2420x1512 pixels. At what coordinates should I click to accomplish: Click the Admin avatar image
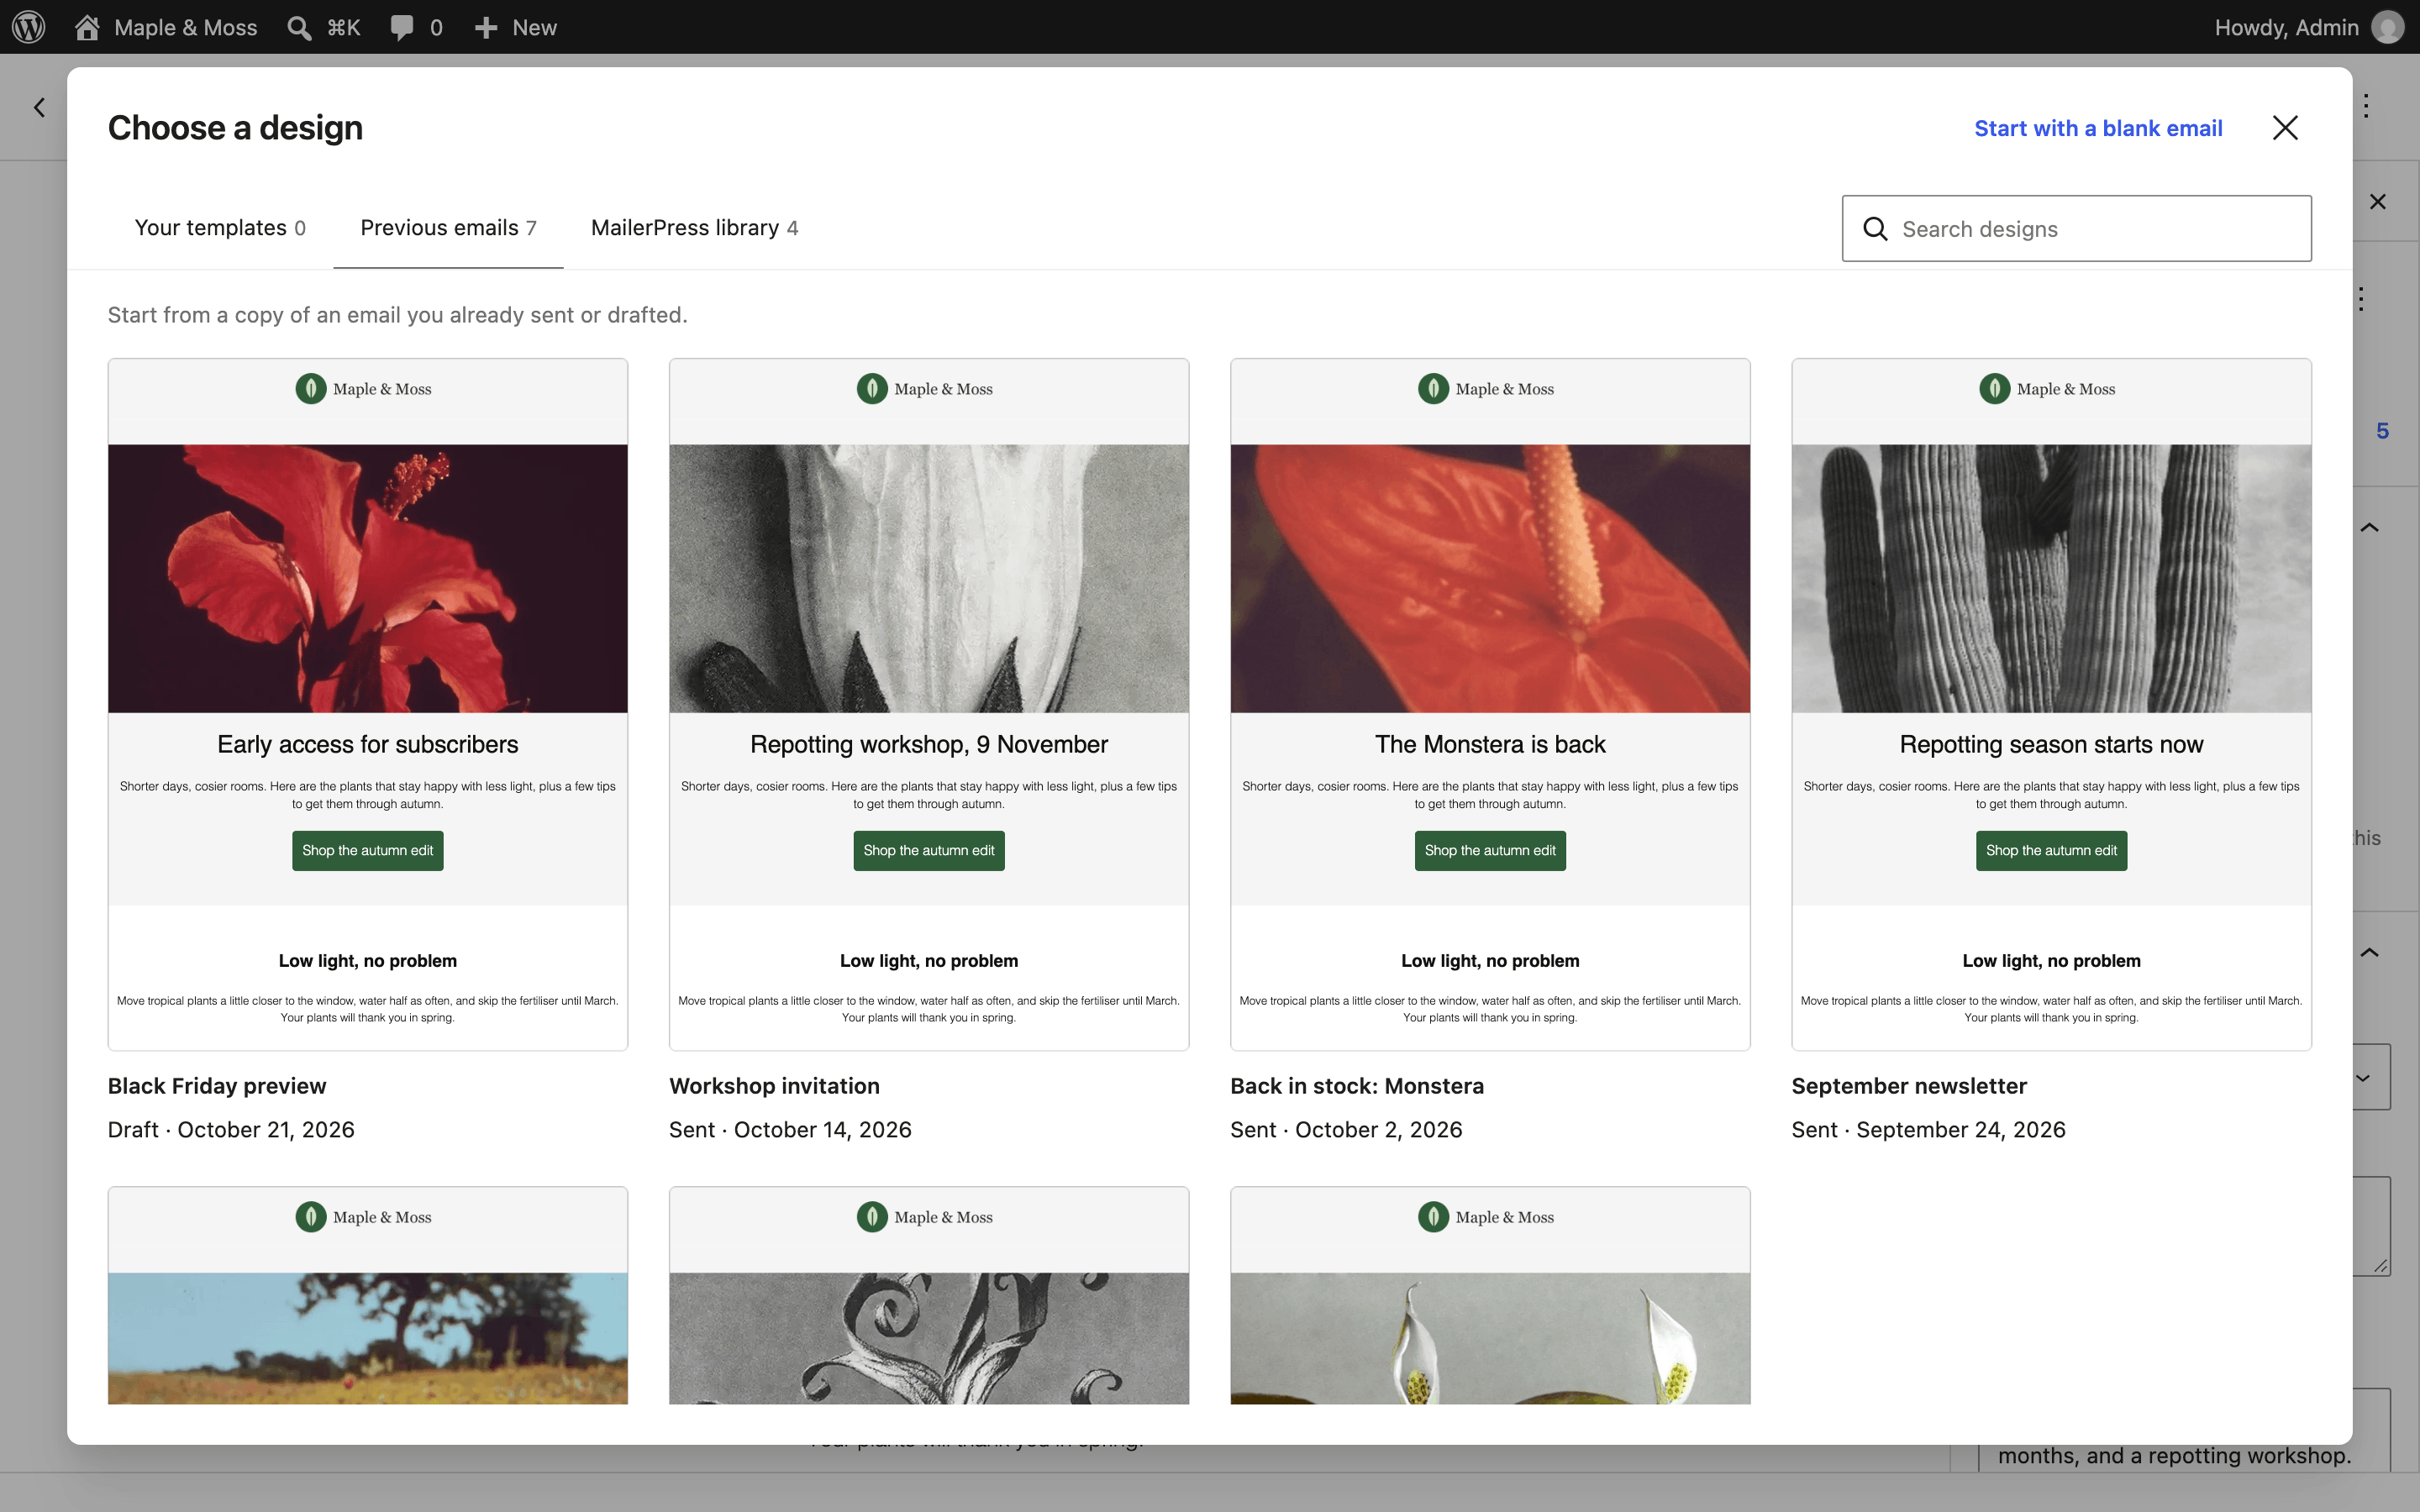[2388, 27]
